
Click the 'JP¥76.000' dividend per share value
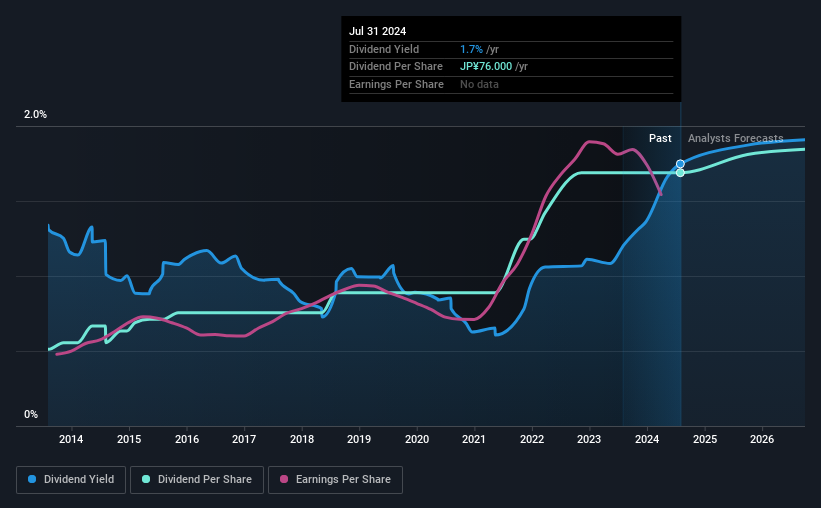coord(486,67)
